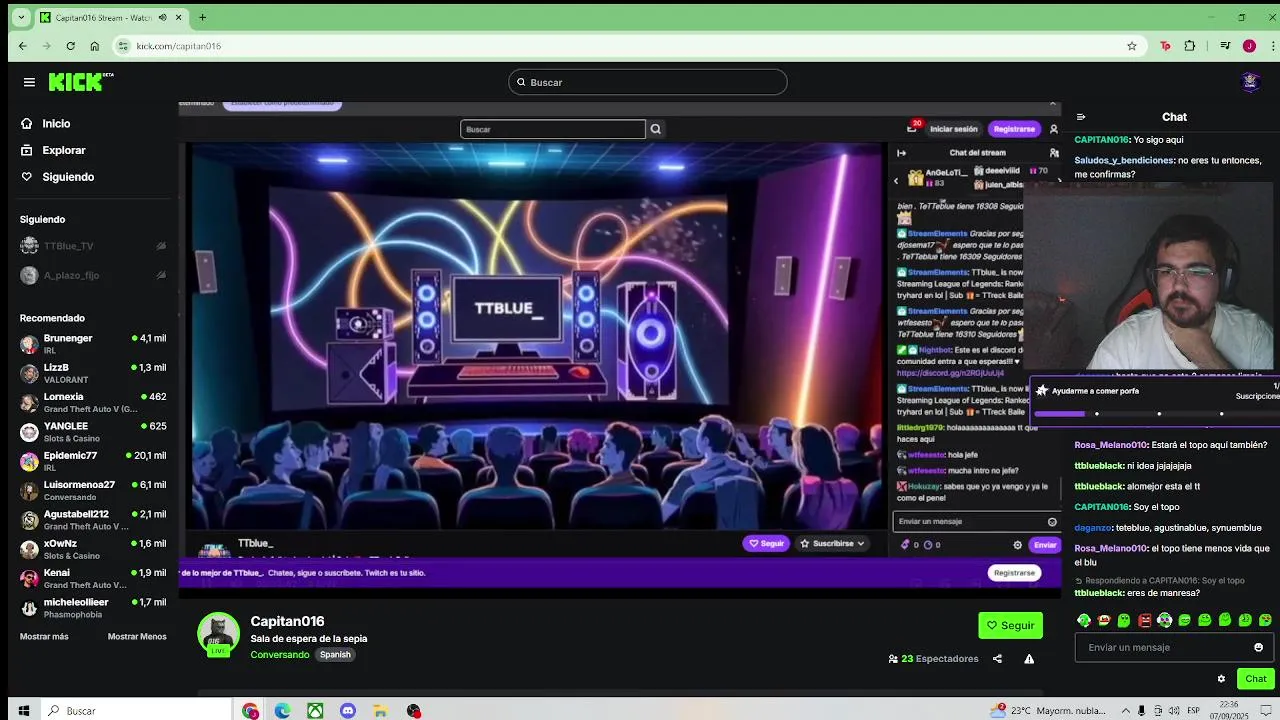Open recommended channel micheleollieer
1280x720 pixels.
click(x=93, y=608)
